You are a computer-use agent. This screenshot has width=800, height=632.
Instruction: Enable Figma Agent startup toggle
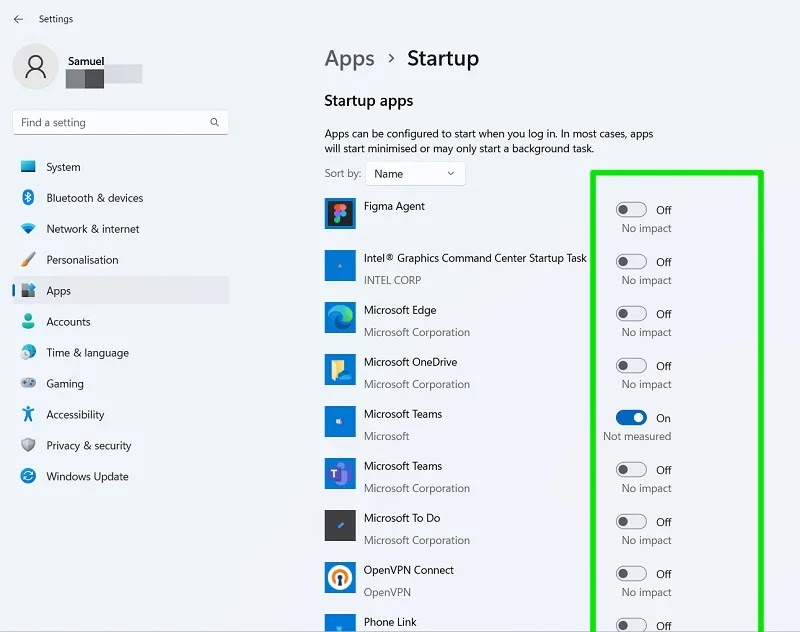[631, 210]
